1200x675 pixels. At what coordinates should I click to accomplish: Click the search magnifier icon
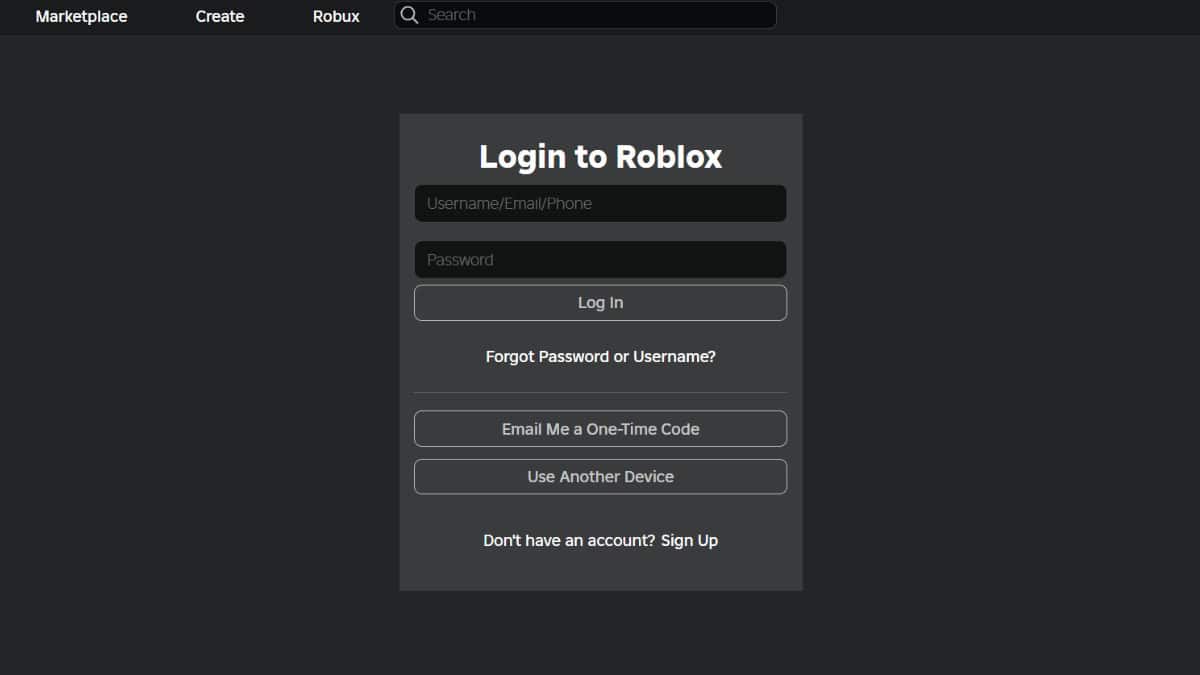tap(409, 15)
